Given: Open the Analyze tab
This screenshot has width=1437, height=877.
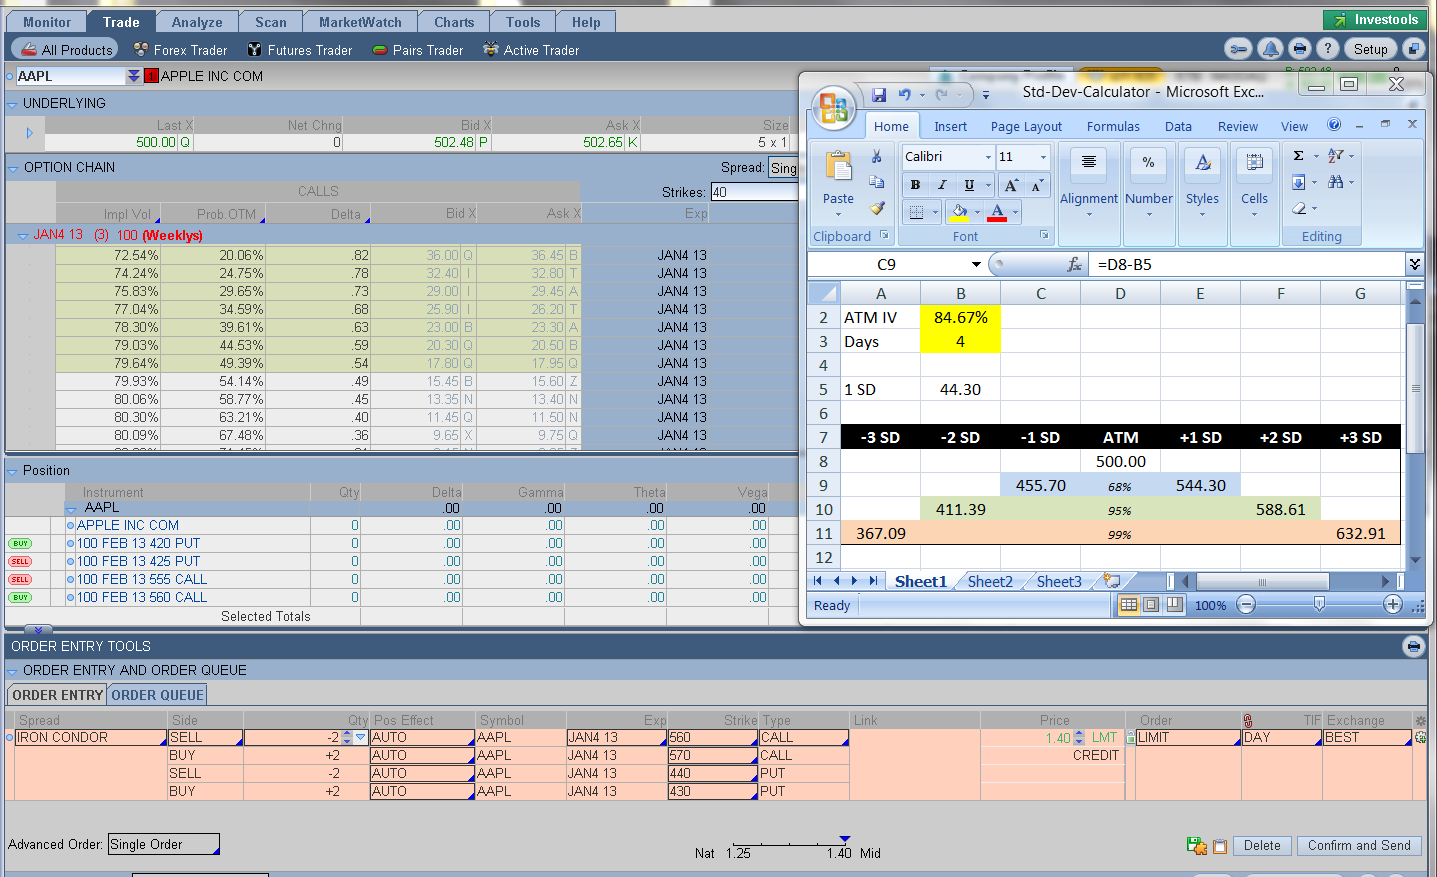Looking at the screenshot, I should tap(197, 22).
